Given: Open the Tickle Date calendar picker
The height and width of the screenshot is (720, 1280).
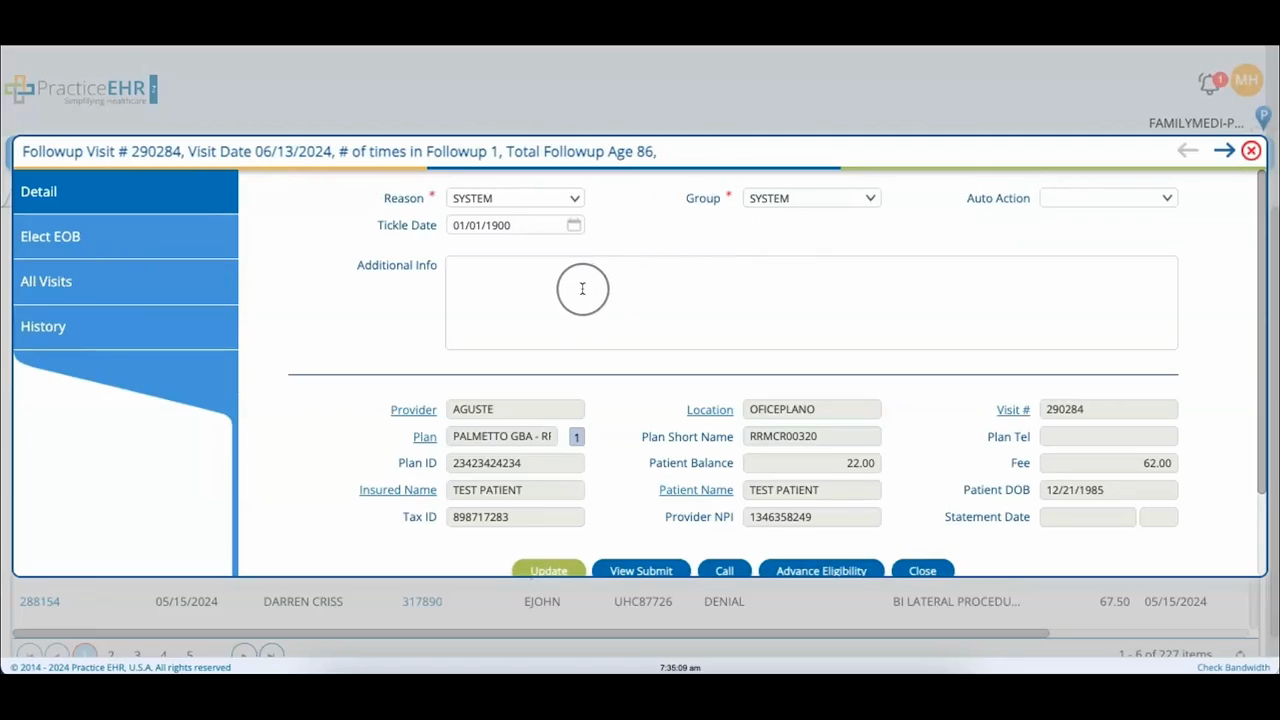Looking at the screenshot, I should click(574, 225).
